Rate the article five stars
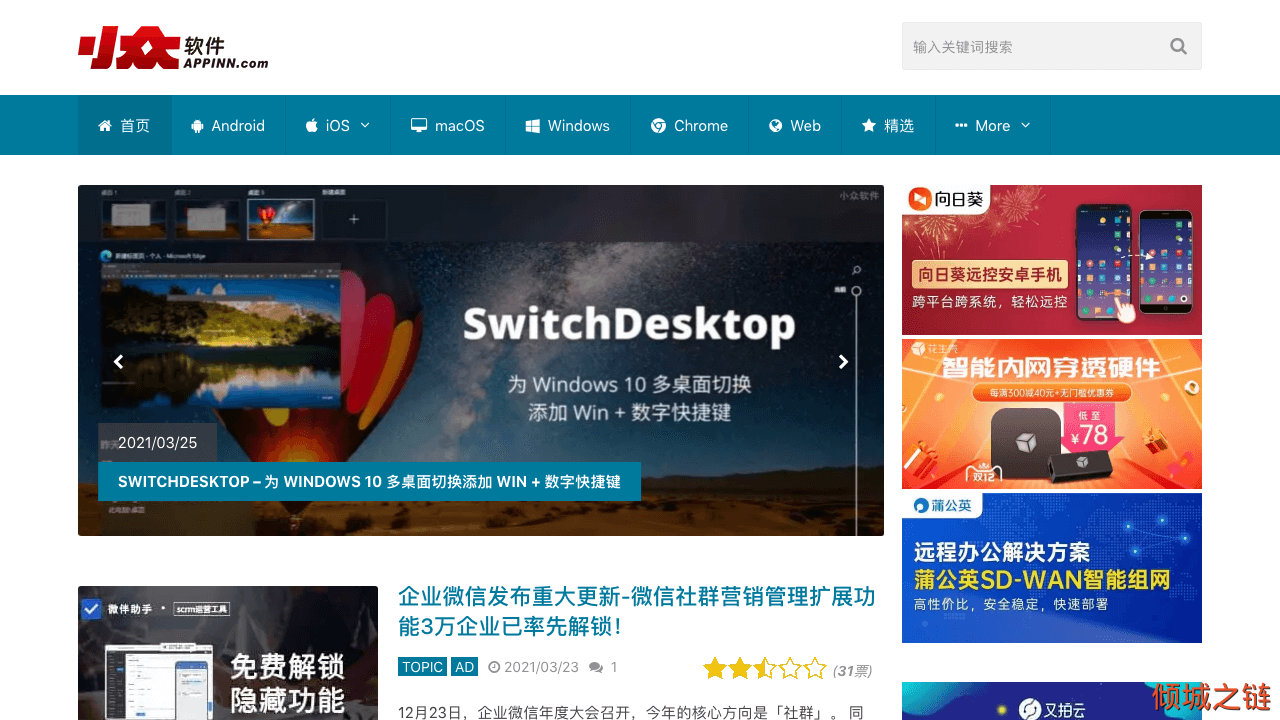The width and height of the screenshot is (1280, 720). tap(815, 668)
